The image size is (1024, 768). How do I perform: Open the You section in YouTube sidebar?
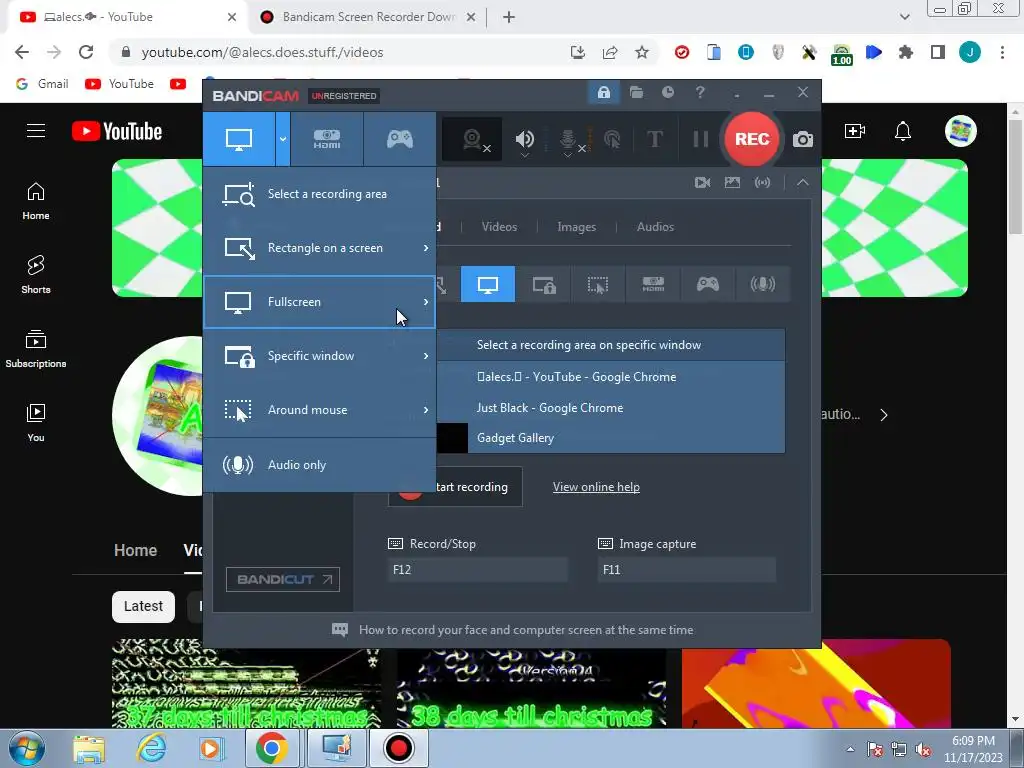tap(36, 423)
